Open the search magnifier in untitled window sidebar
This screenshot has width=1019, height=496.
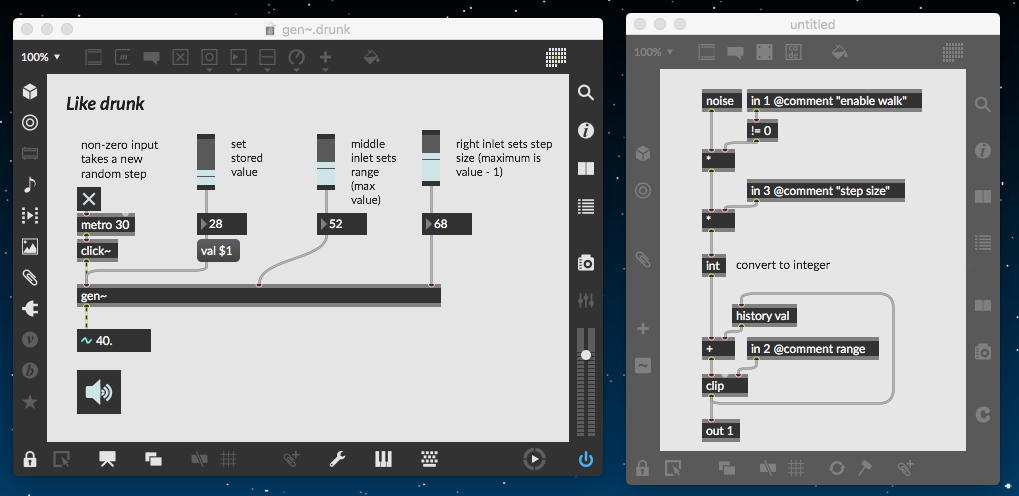pos(983,105)
